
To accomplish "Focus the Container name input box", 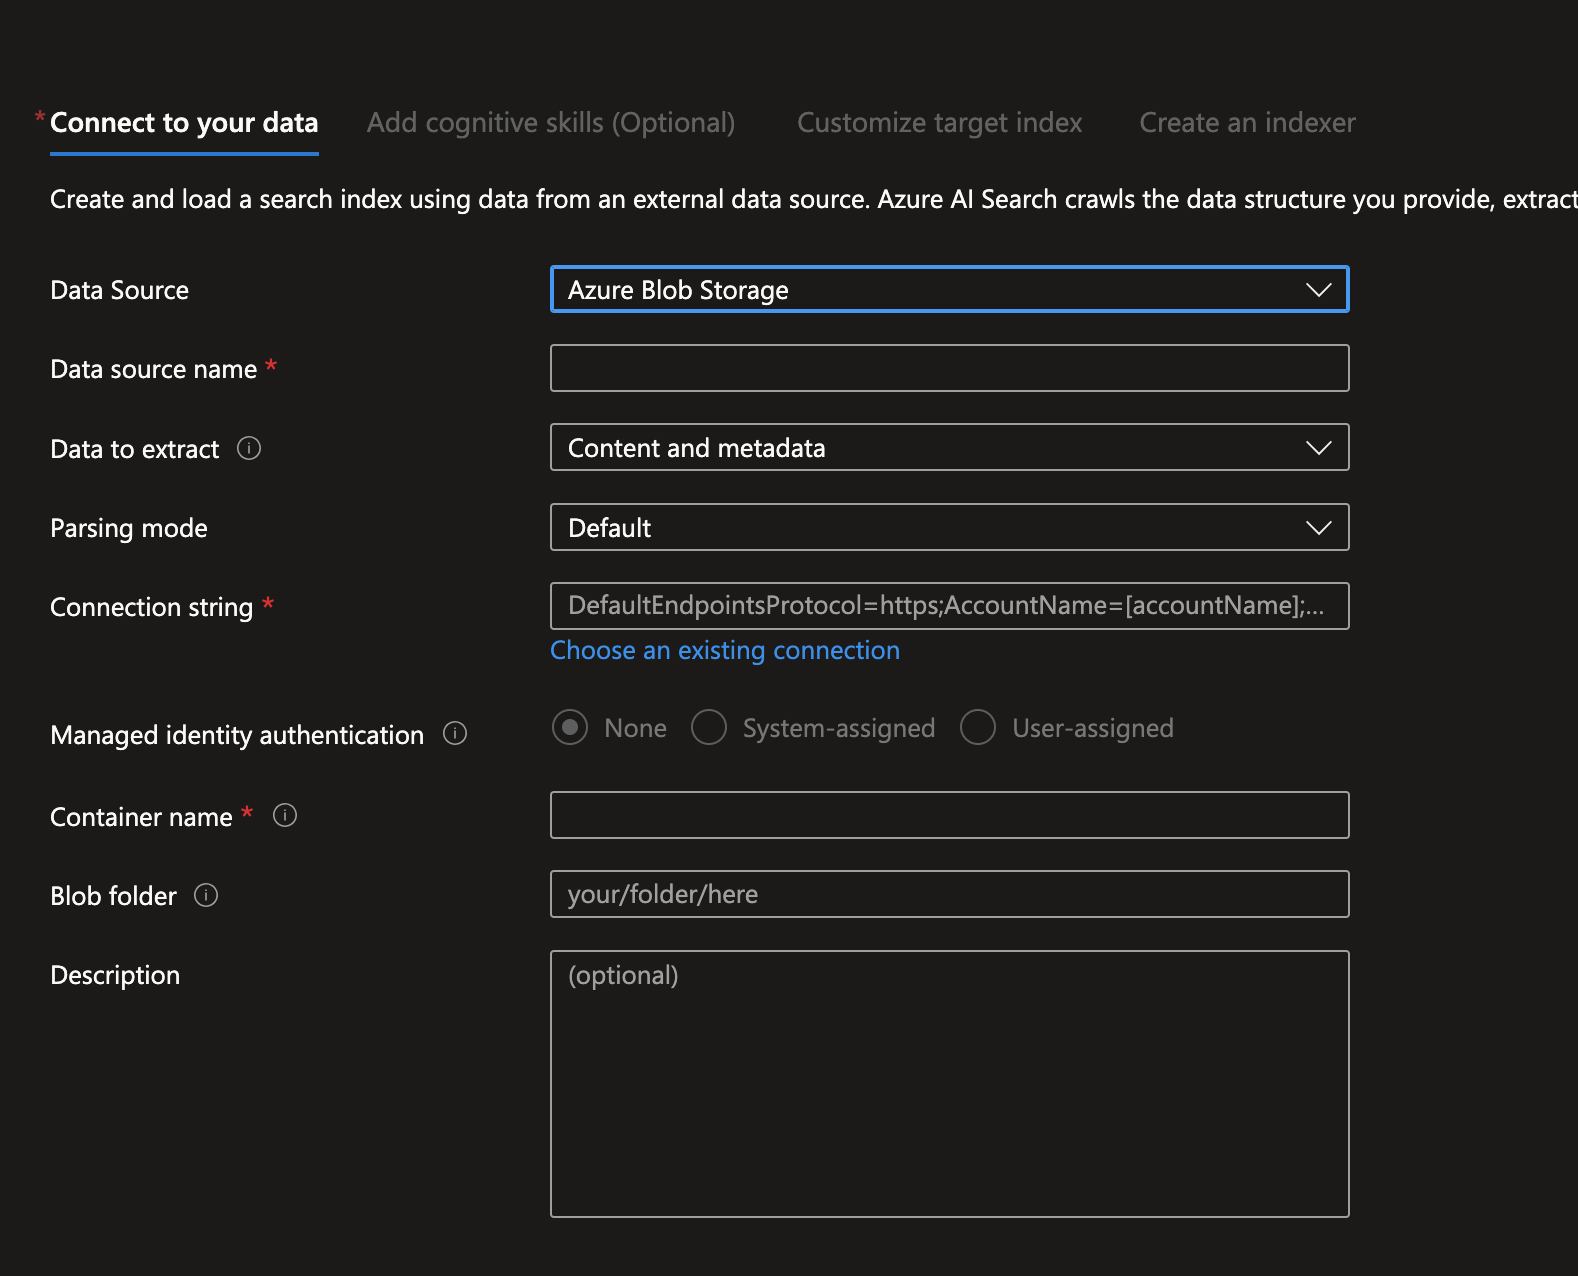I will click(x=949, y=815).
